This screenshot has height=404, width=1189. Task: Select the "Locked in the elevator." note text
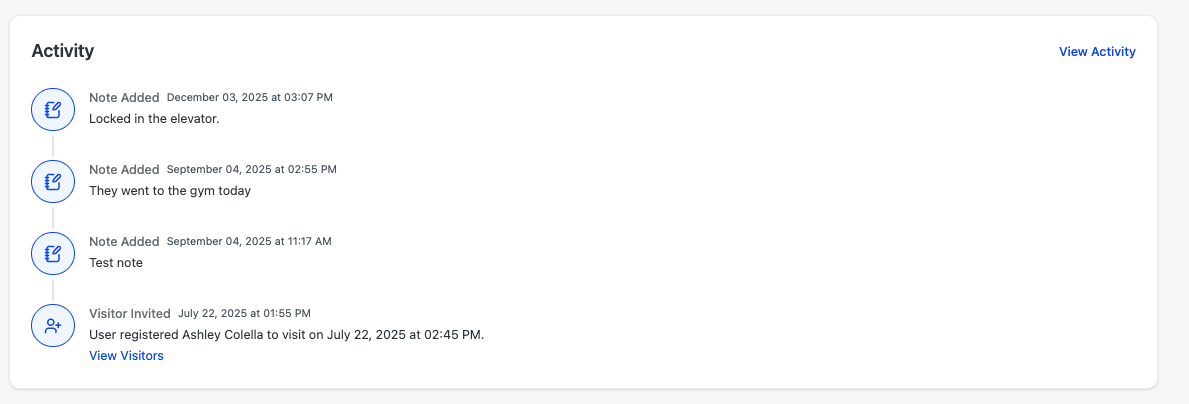[x=154, y=119]
